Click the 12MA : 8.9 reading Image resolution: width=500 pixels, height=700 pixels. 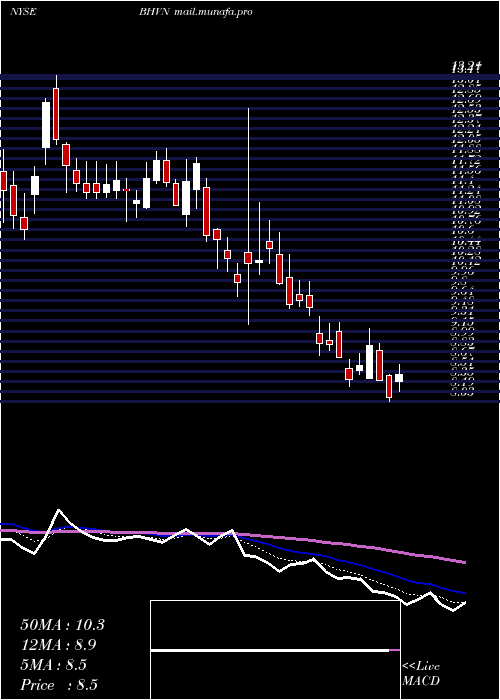point(58,645)
